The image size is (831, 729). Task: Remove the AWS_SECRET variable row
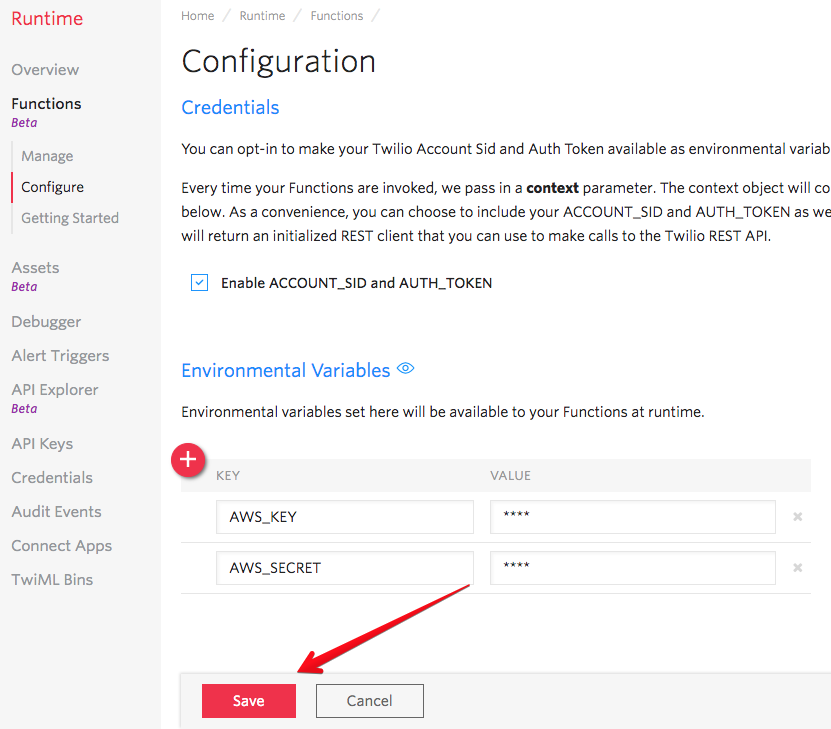click(797, 568)
